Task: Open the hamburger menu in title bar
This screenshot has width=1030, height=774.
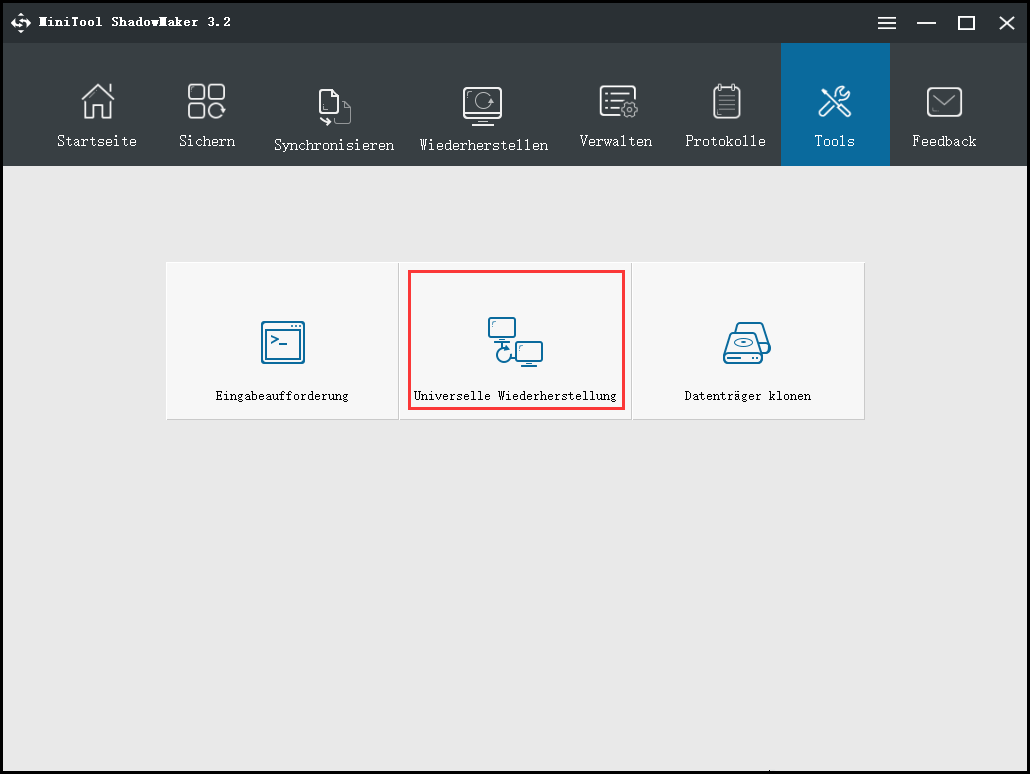Action: [887, 23]
